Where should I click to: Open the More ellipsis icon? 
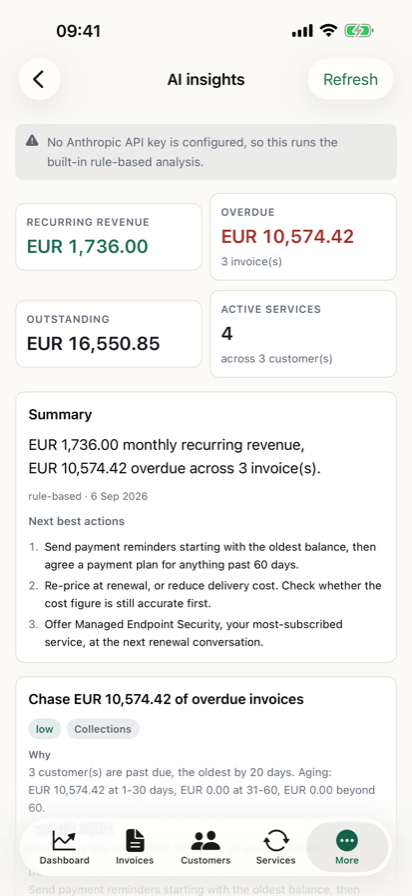coord(347,841)
